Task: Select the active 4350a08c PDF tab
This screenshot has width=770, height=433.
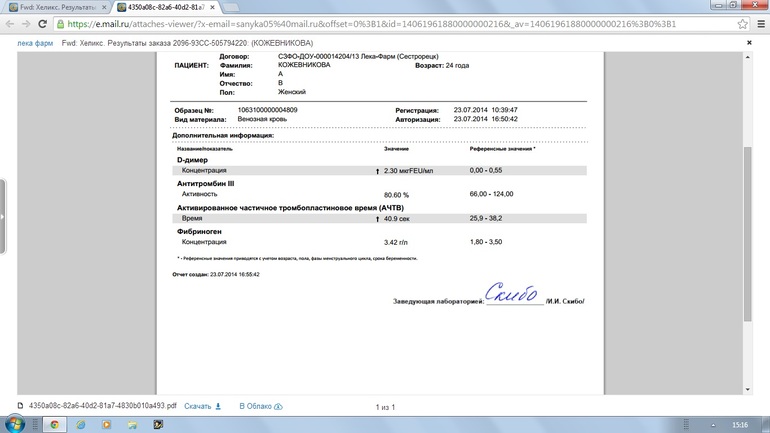Action: click(x=160, y=7)
